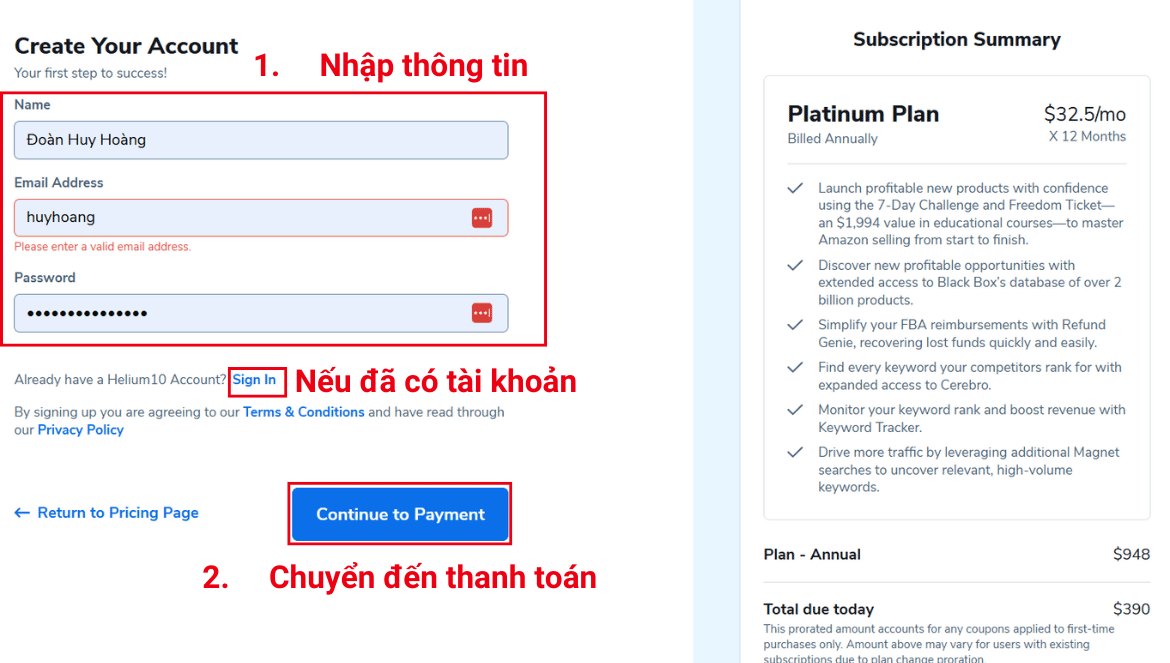Click the invalid email error message
1170x663 pixels.
pos(102,247)
